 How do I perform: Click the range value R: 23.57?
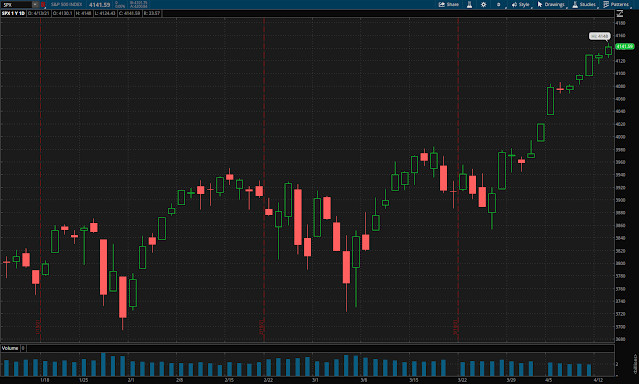pos(152,13)
